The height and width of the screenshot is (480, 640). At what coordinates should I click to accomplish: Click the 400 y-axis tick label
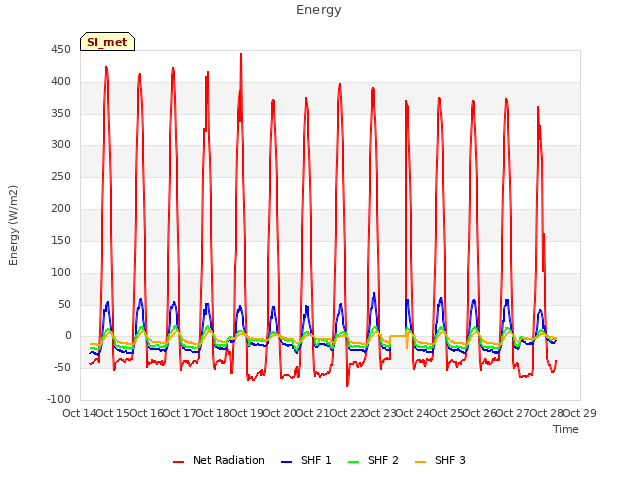(61, 82)
